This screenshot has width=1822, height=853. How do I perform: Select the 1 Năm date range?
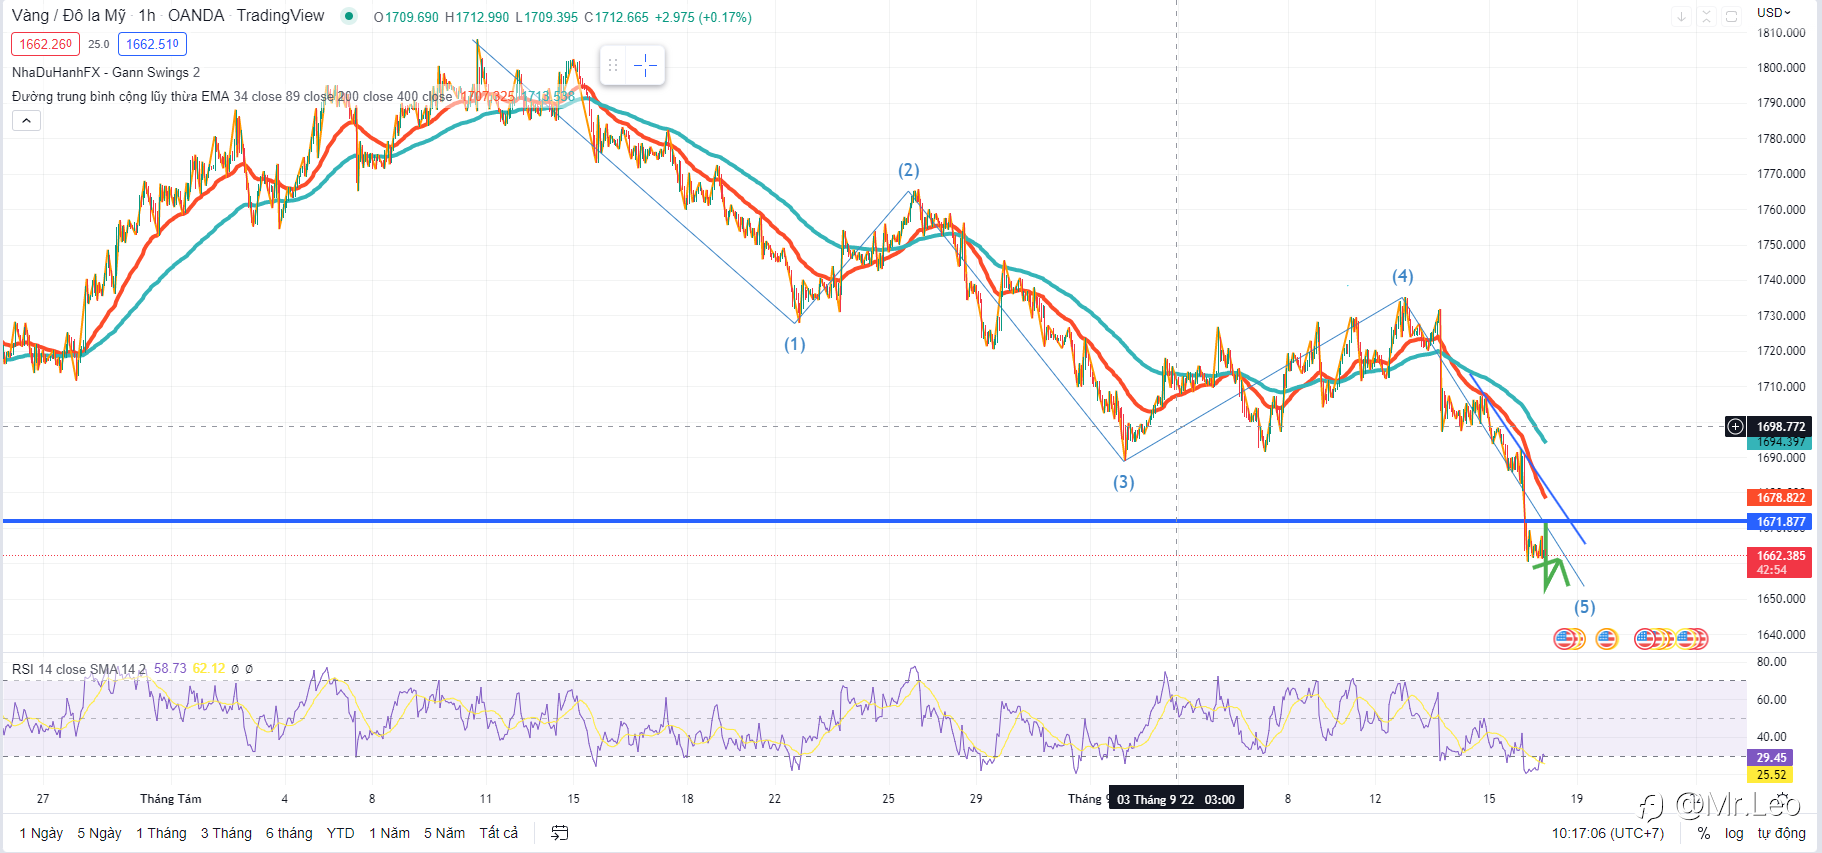coord(389,833)
